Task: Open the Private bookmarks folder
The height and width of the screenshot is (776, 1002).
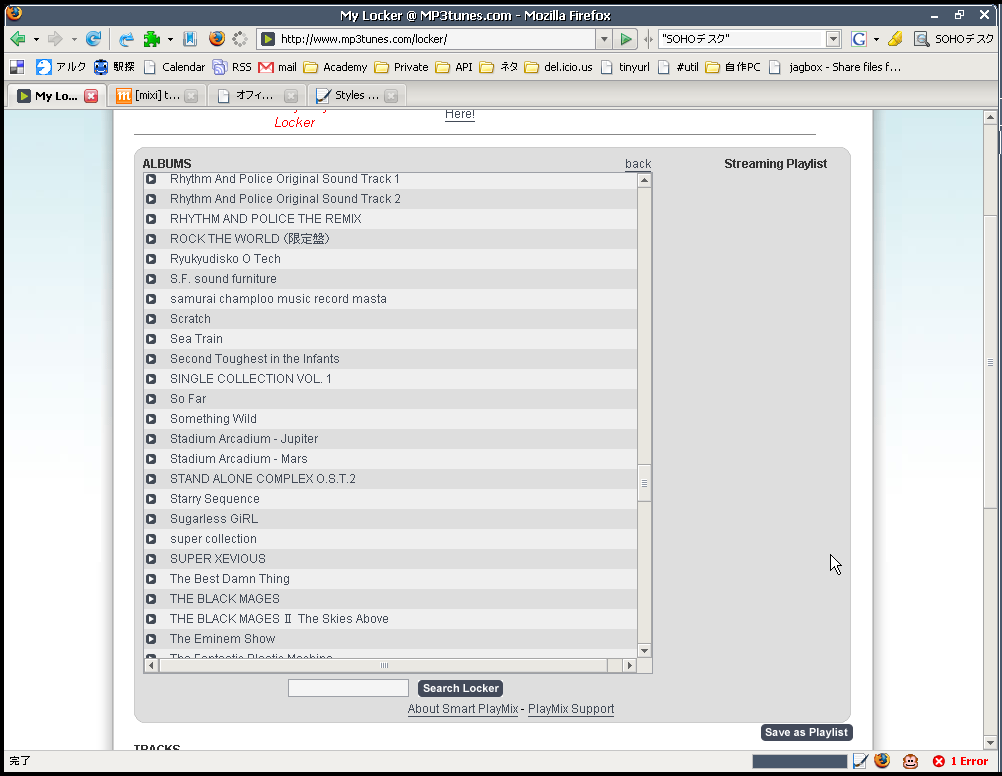Action: click(401, 67)
